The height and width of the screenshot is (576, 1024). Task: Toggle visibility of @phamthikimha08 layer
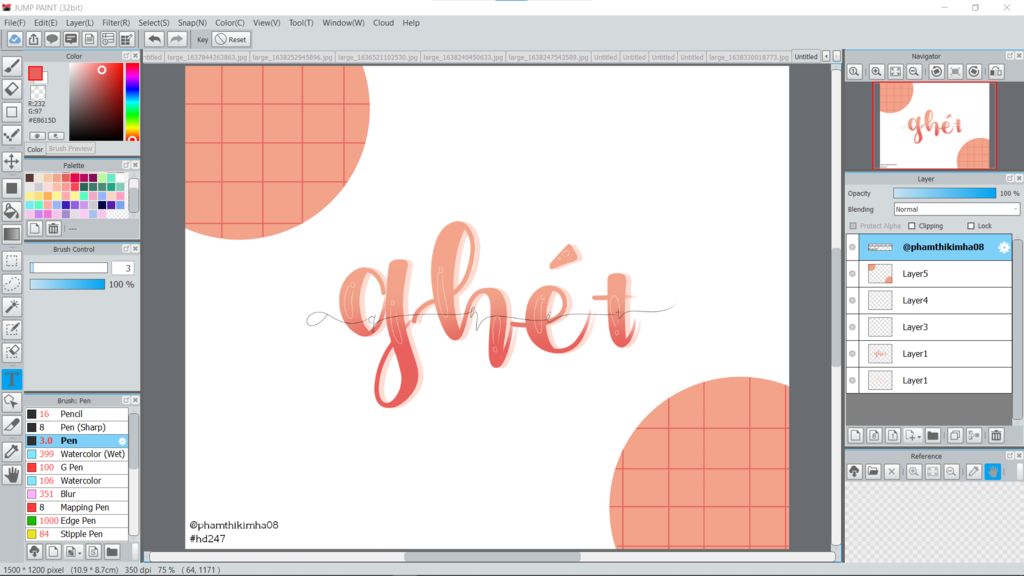tap(852, 247)
